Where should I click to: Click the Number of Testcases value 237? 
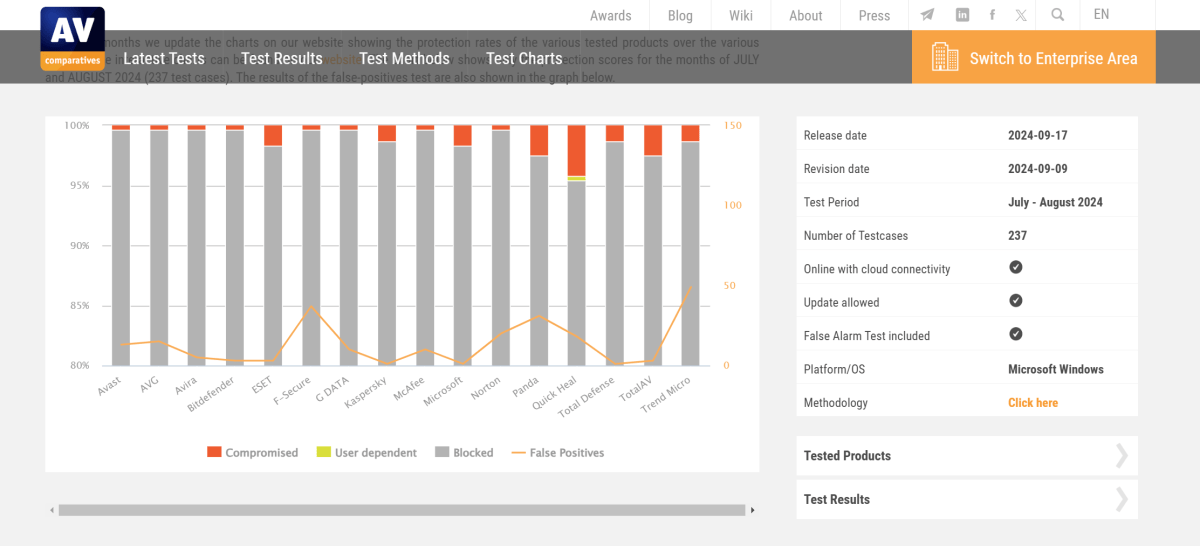pyautogui.click(x=1017, y=235)
